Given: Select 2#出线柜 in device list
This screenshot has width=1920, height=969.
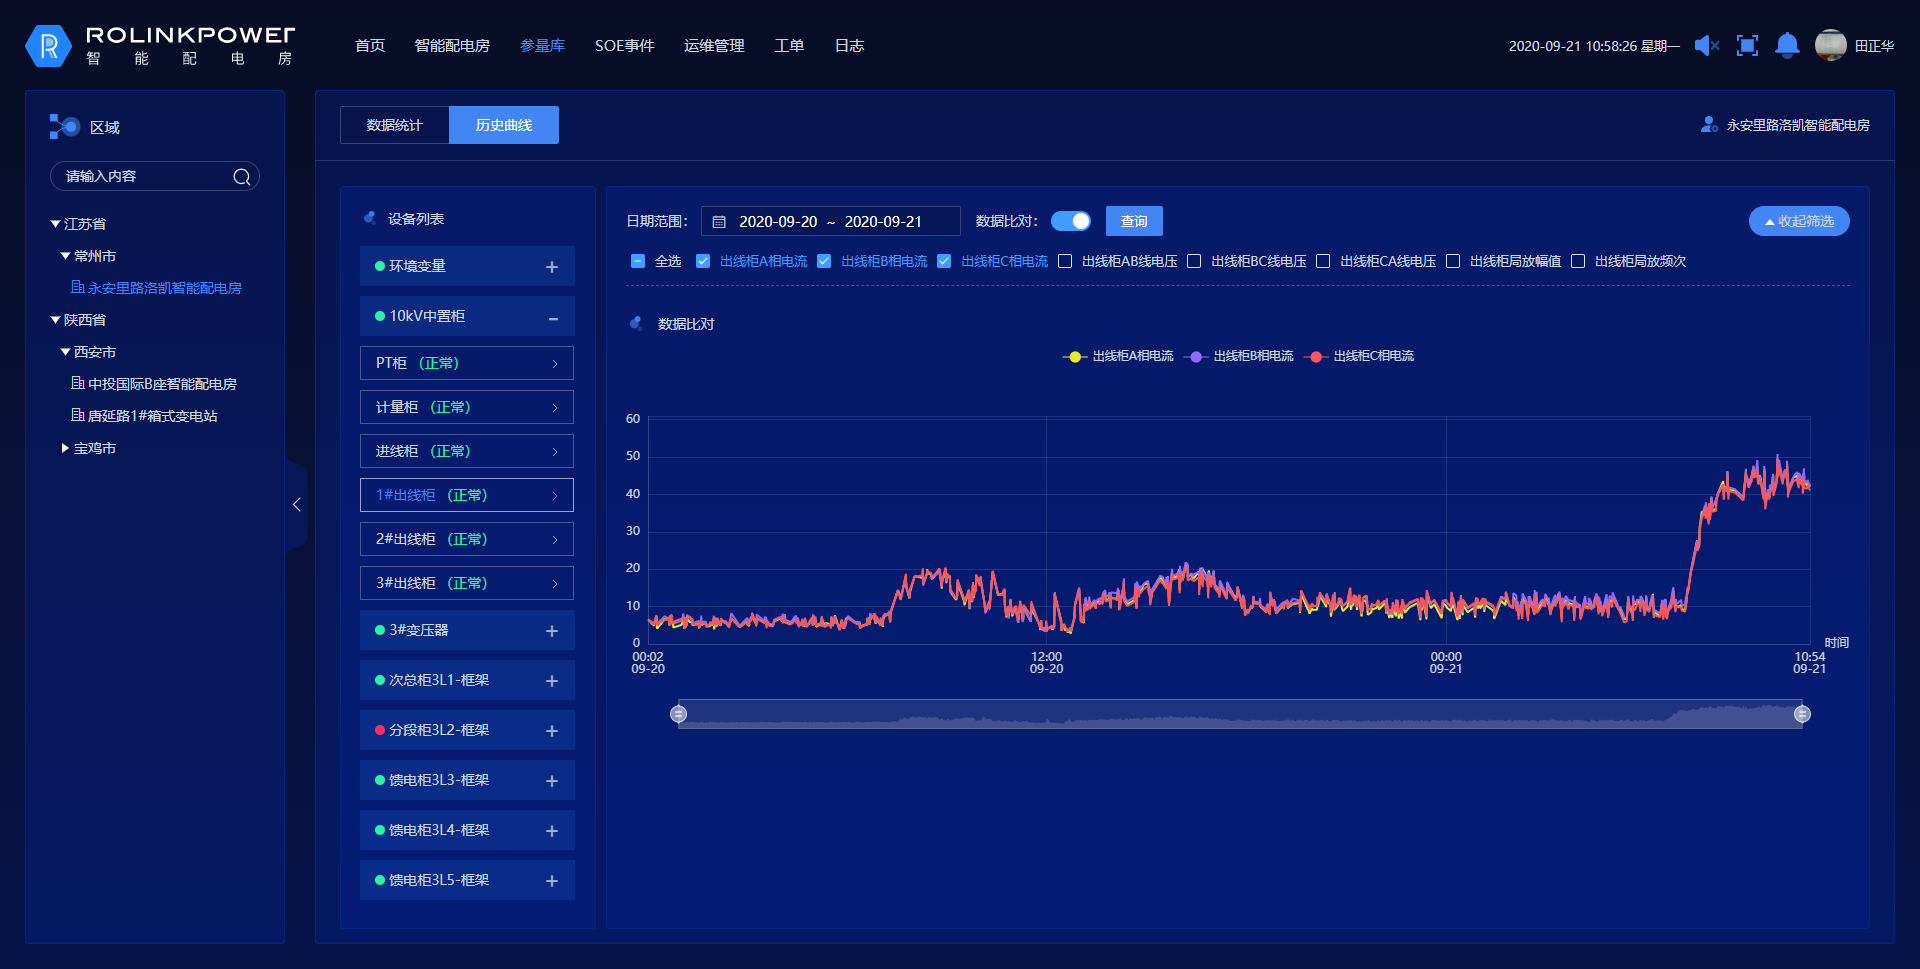Looking at the screenshot, I should coord(466,540).
